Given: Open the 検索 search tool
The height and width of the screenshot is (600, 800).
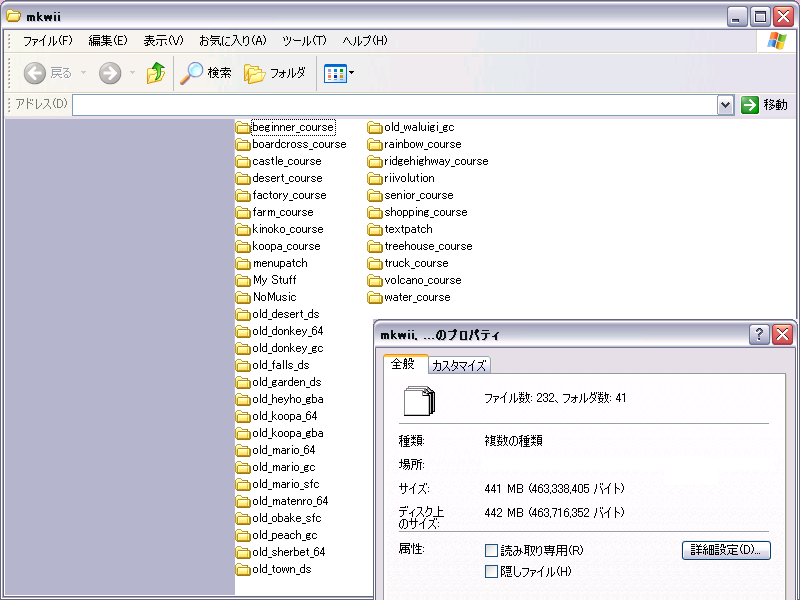Looking at the screenshot, I should (x=206, y=73).
